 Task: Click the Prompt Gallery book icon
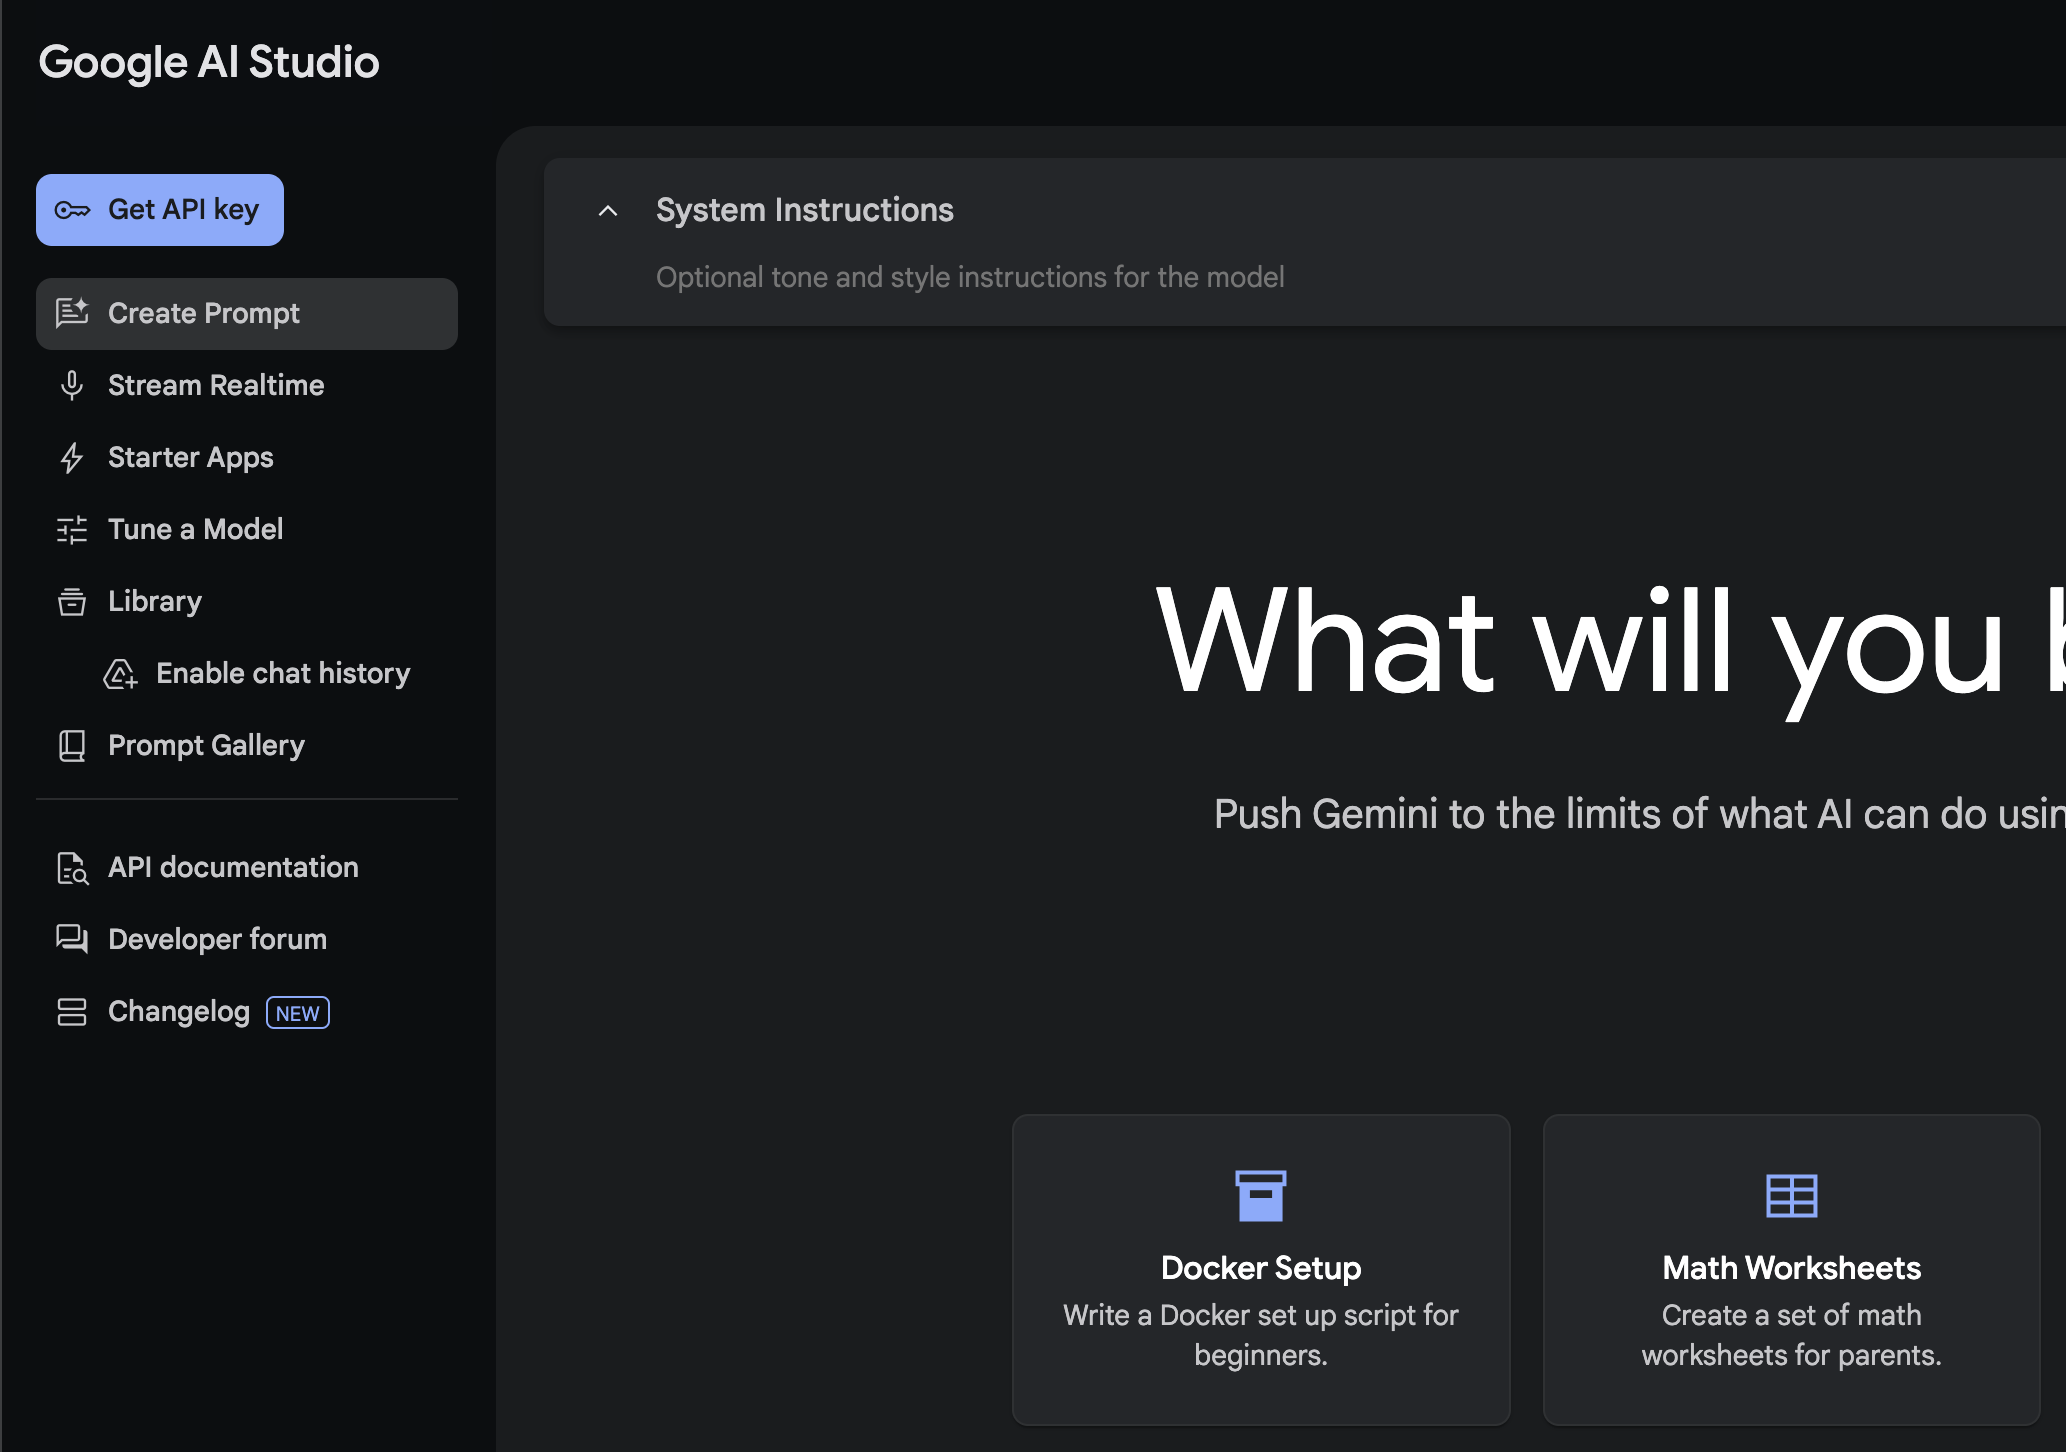[72, 746]
